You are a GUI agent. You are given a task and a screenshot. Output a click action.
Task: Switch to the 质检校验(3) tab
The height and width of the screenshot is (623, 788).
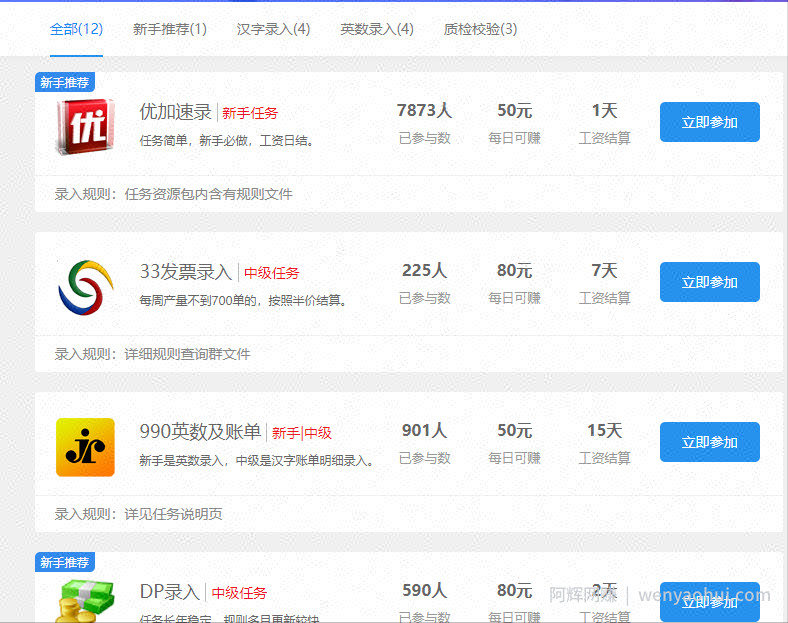pos(480,29)
